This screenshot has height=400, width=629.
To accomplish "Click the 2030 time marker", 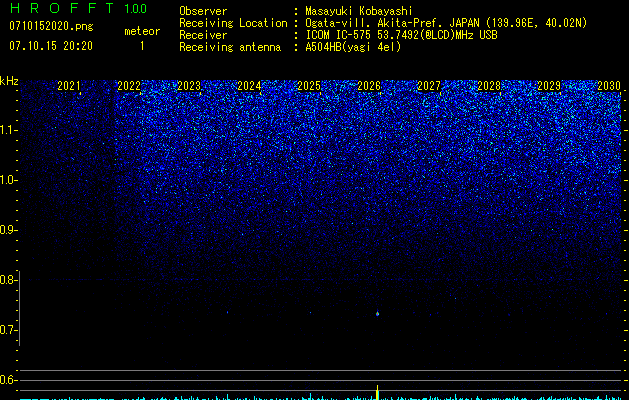I will [609, 86].
